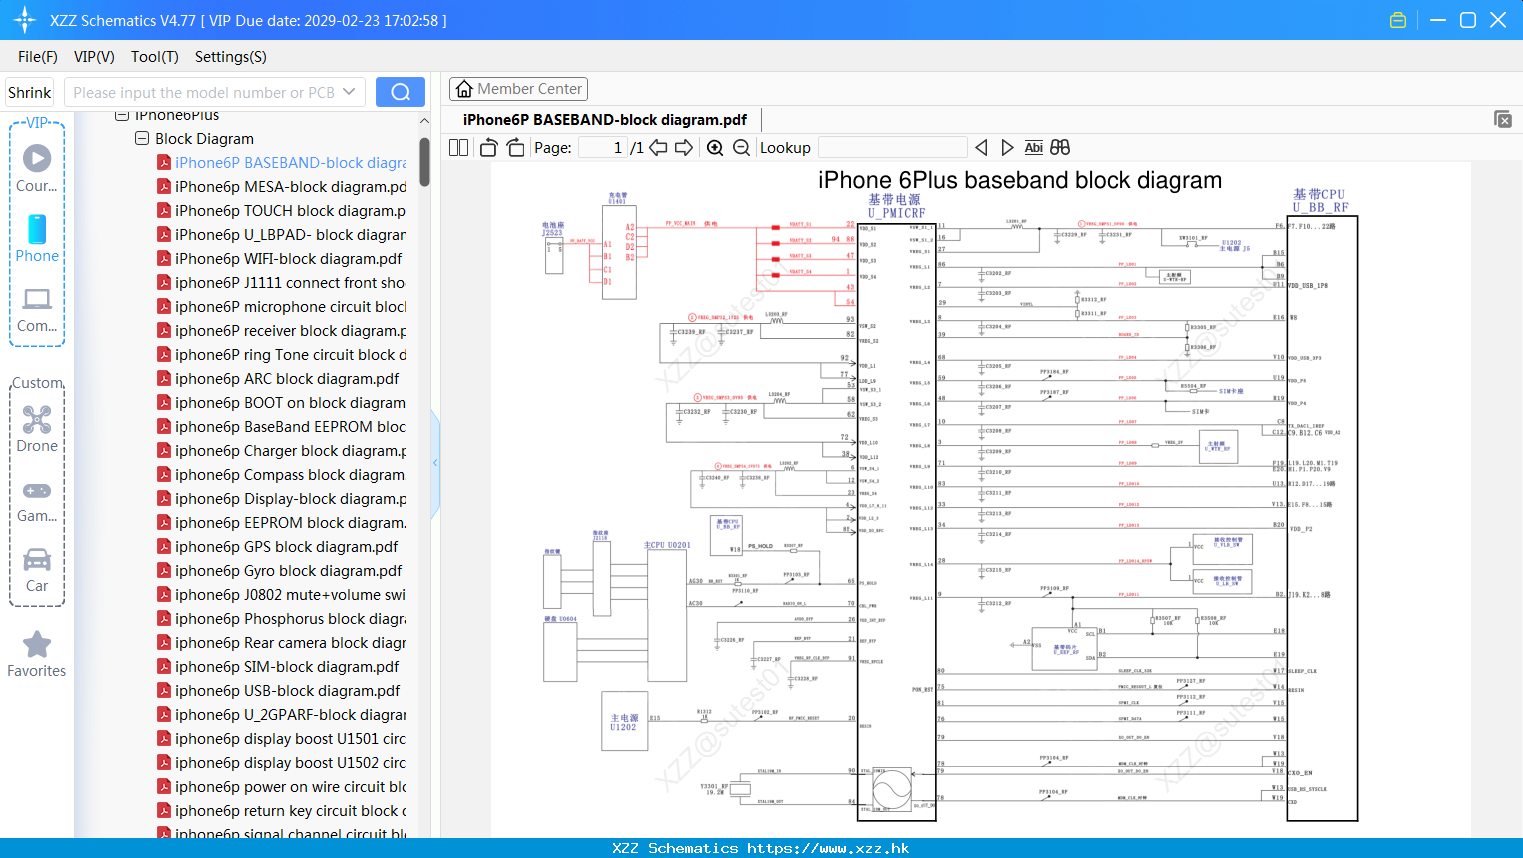Find previous lookup match triangle
1523x858 pixels.
click(981, 147)
